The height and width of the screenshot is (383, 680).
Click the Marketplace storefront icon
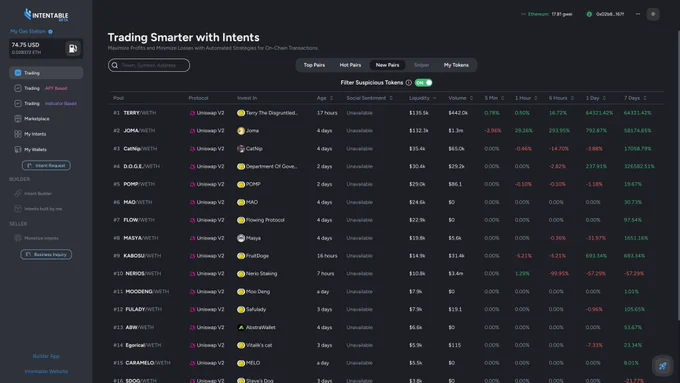coord(18,118)
